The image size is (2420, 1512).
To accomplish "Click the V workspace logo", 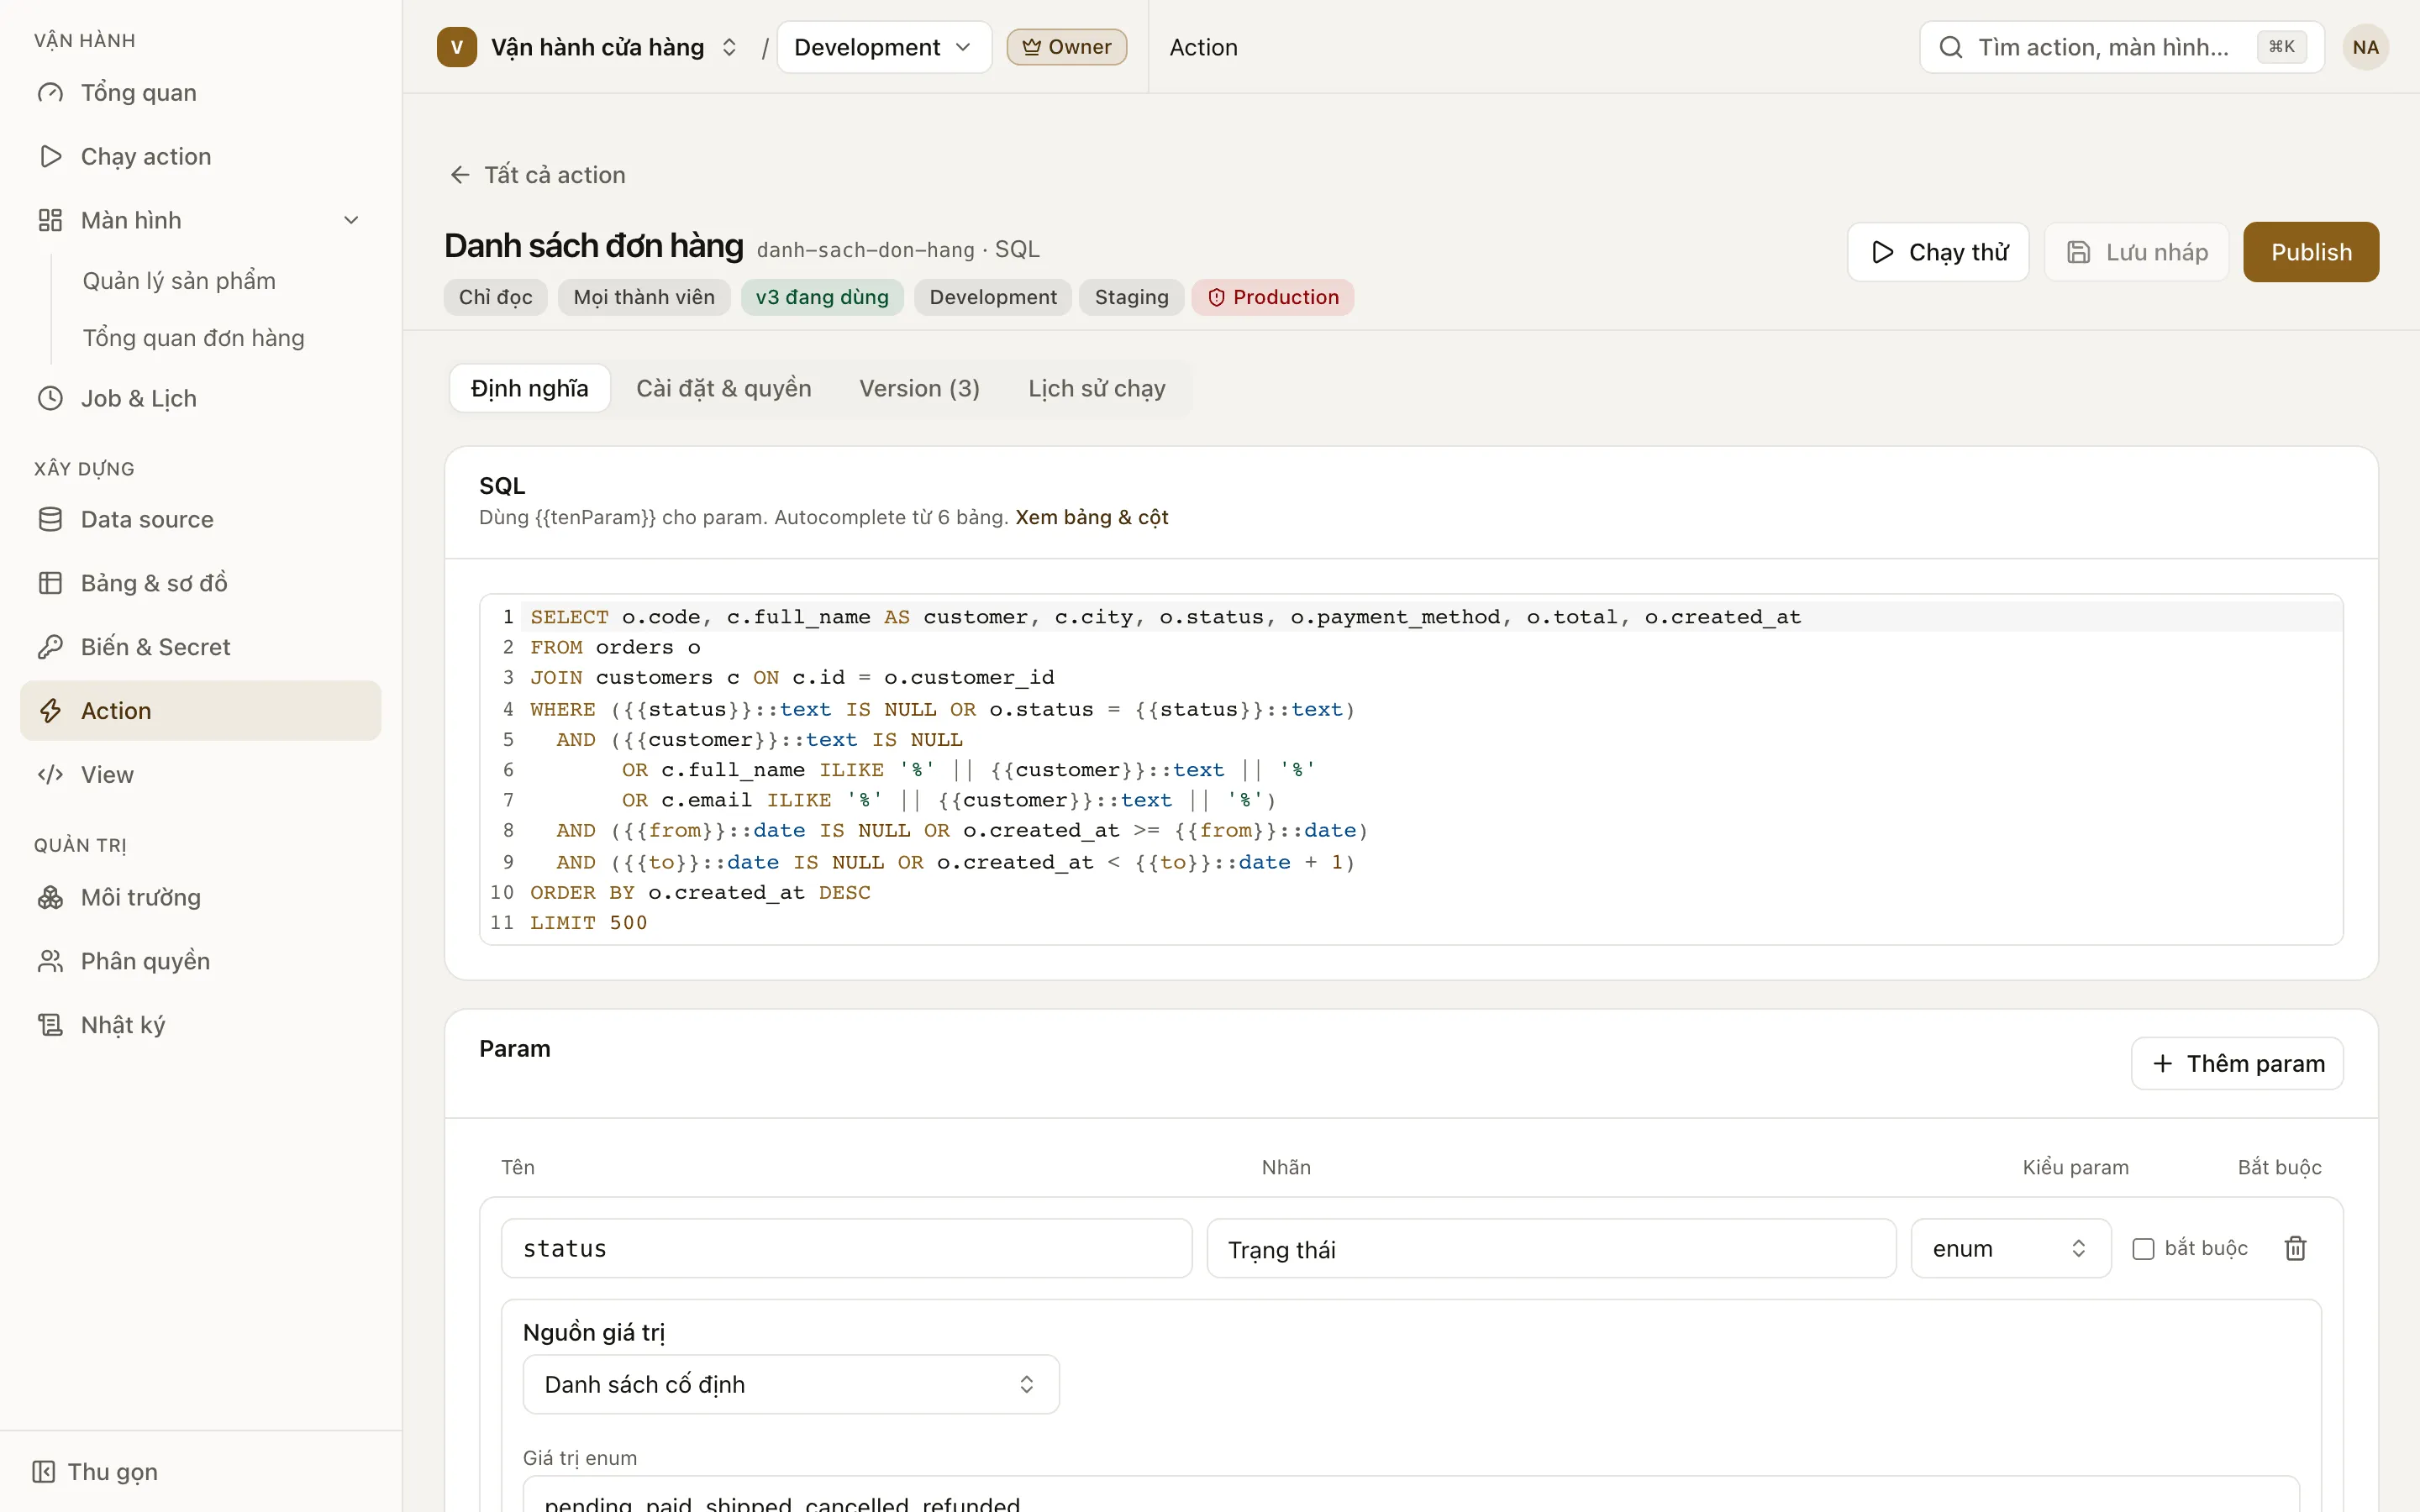I will pos(457,47).
